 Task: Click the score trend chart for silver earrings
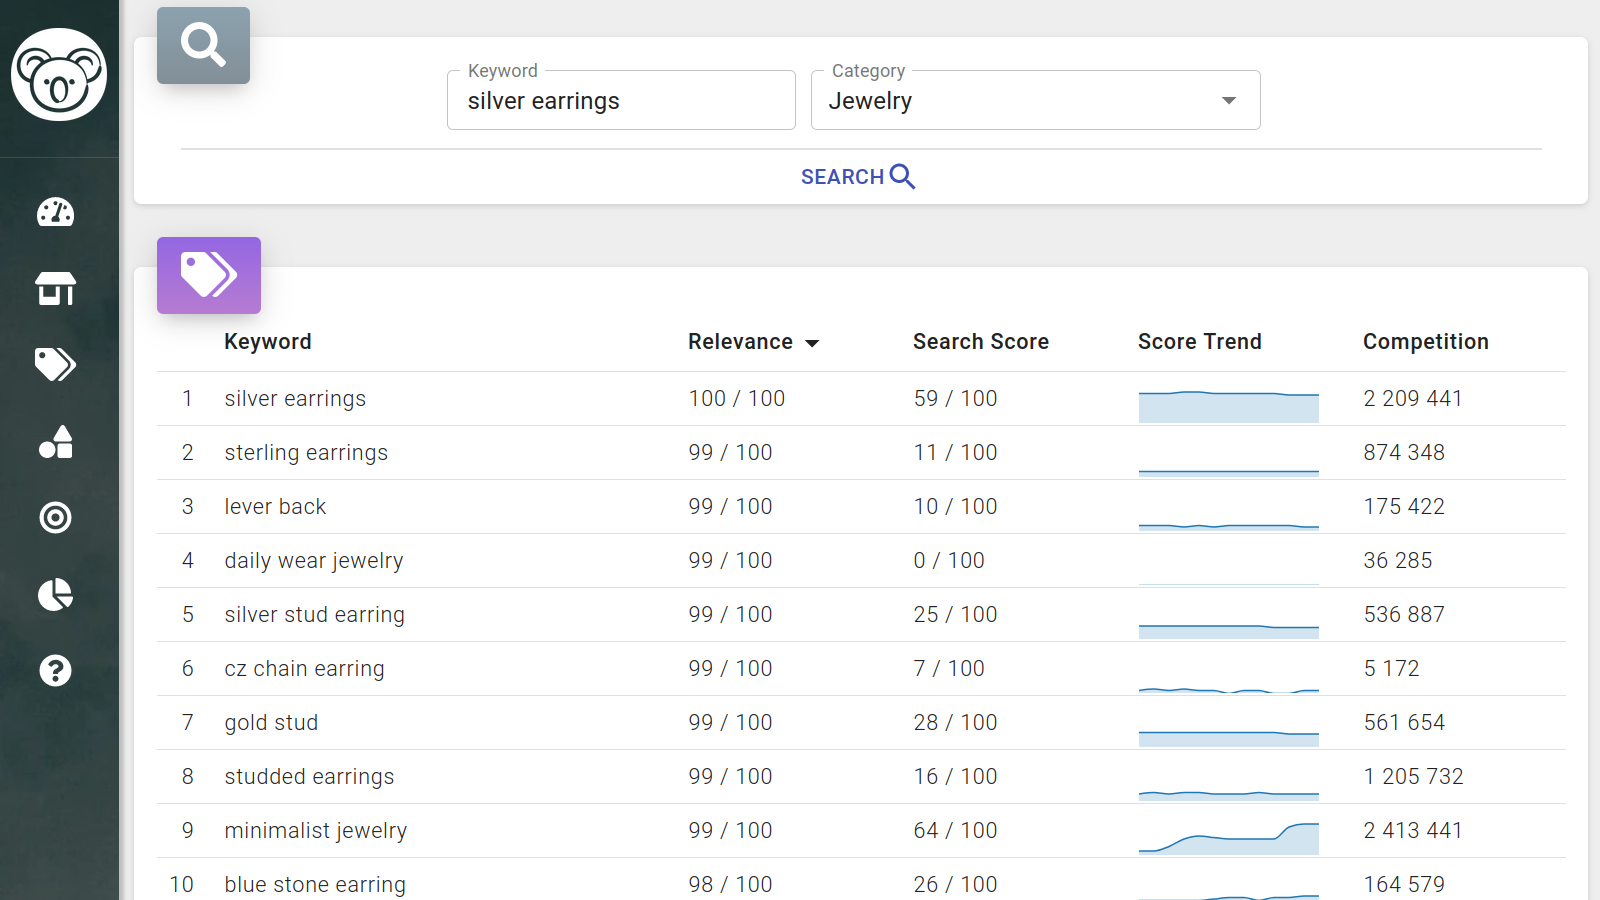click(x=1228, y=405)
